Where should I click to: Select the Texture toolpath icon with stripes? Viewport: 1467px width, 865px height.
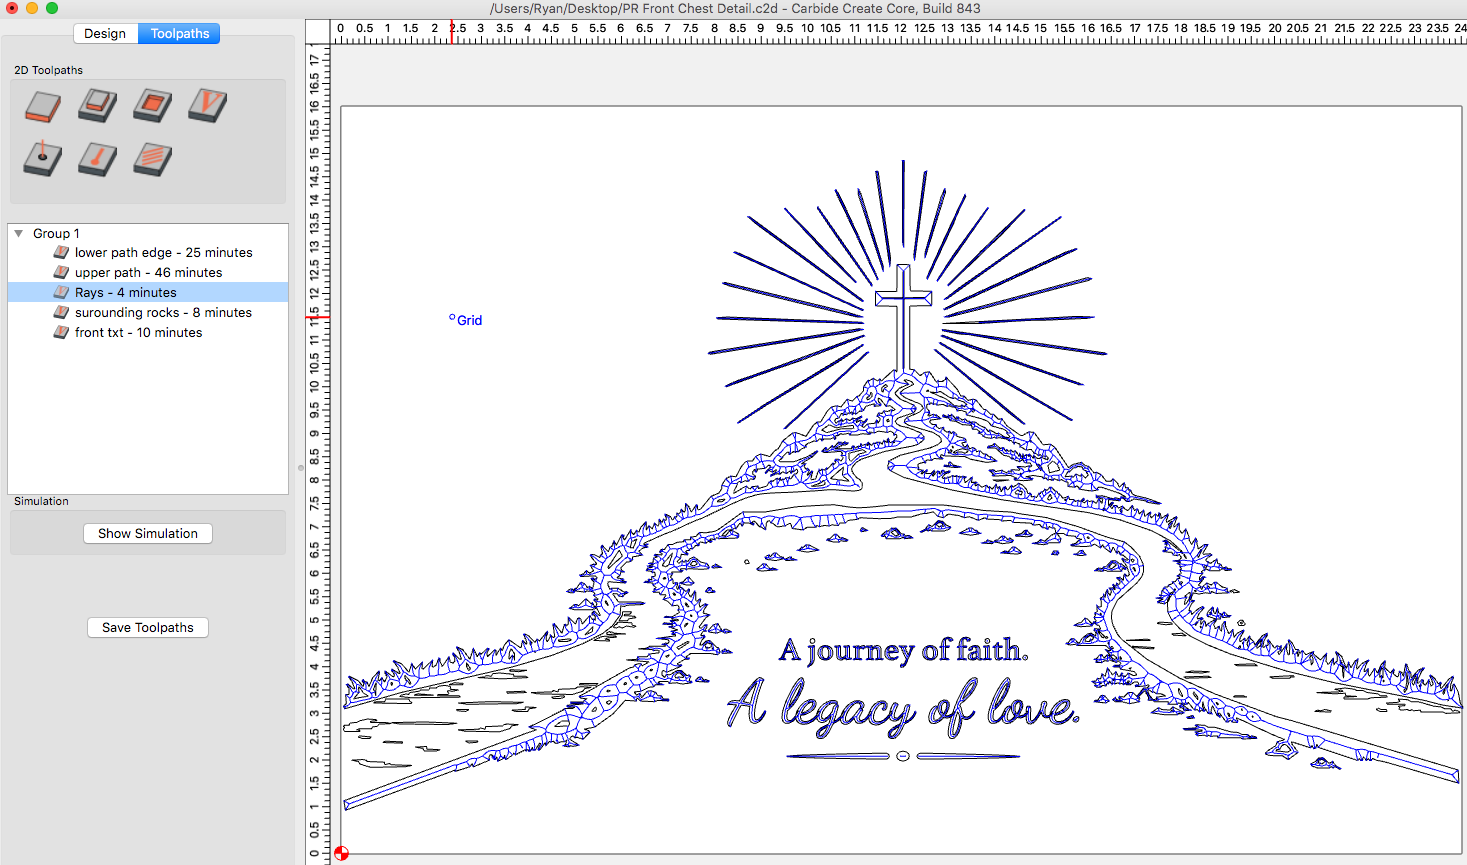(153, 159)
